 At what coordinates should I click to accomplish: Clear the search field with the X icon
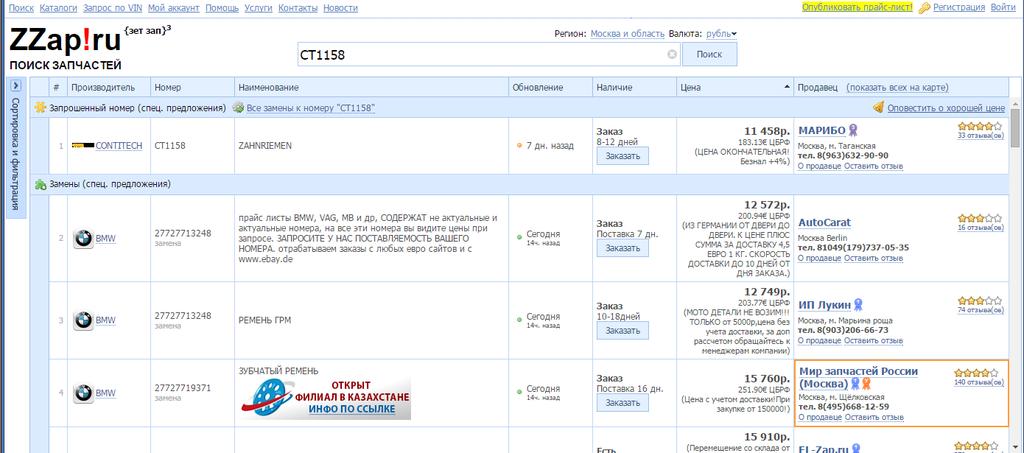pos(672,54)
